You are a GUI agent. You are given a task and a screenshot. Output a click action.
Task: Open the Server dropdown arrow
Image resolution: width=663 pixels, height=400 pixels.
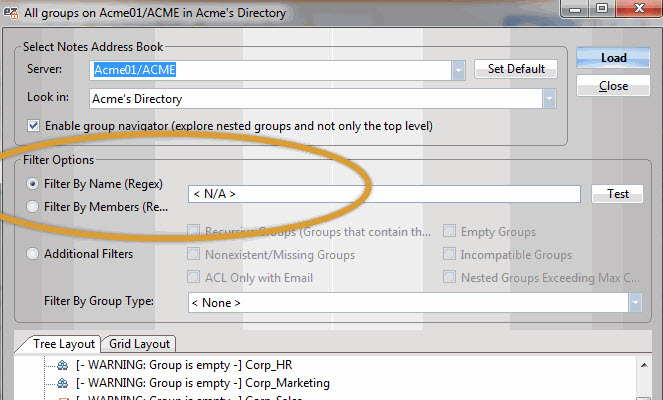458,70
